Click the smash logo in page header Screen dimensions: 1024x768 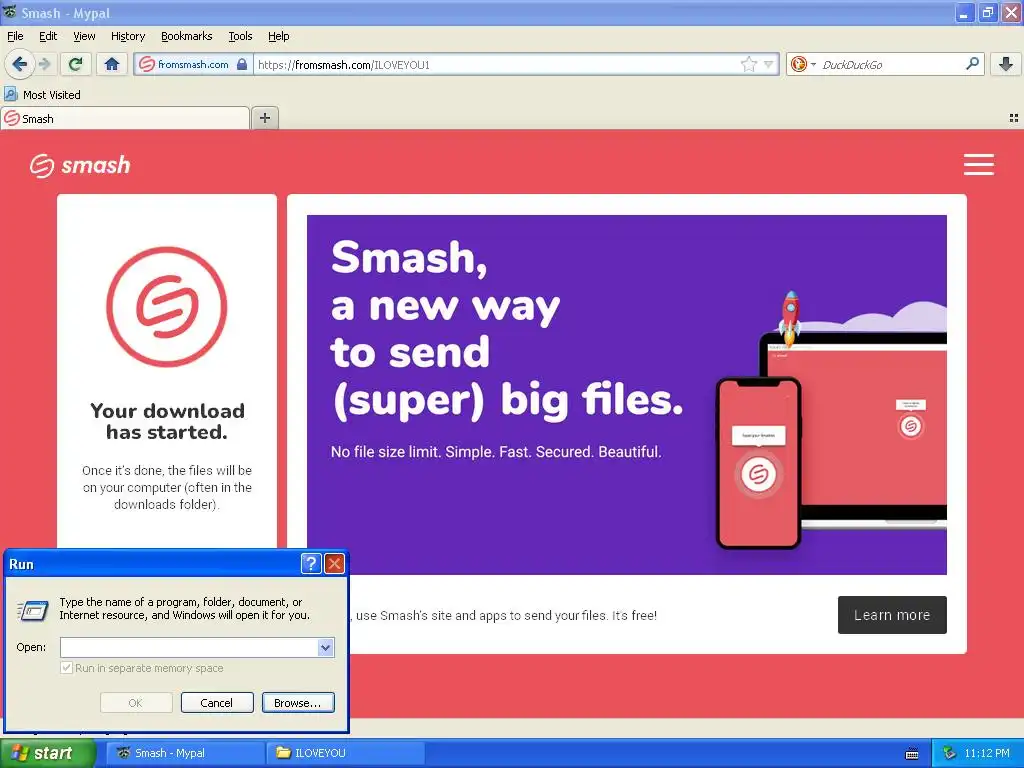[x=80, y=165]
